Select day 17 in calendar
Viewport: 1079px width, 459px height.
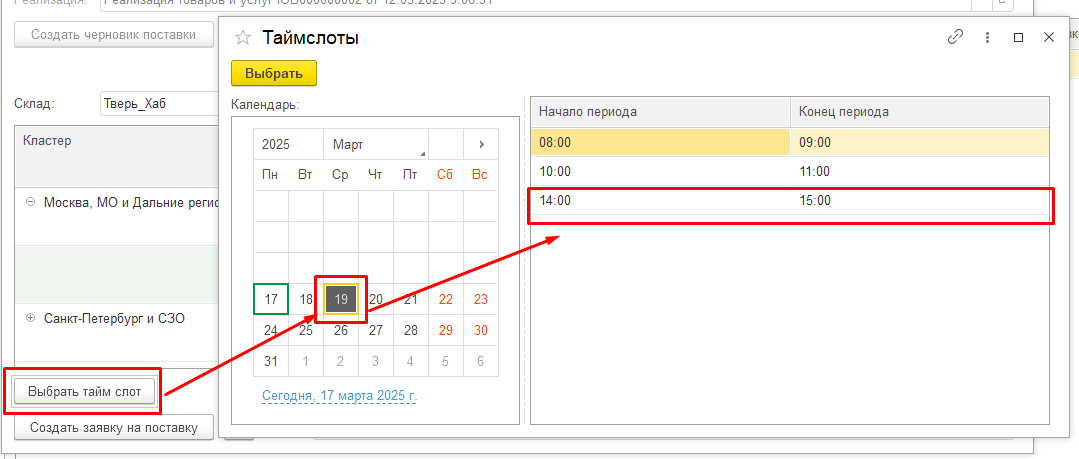[271, 299]
